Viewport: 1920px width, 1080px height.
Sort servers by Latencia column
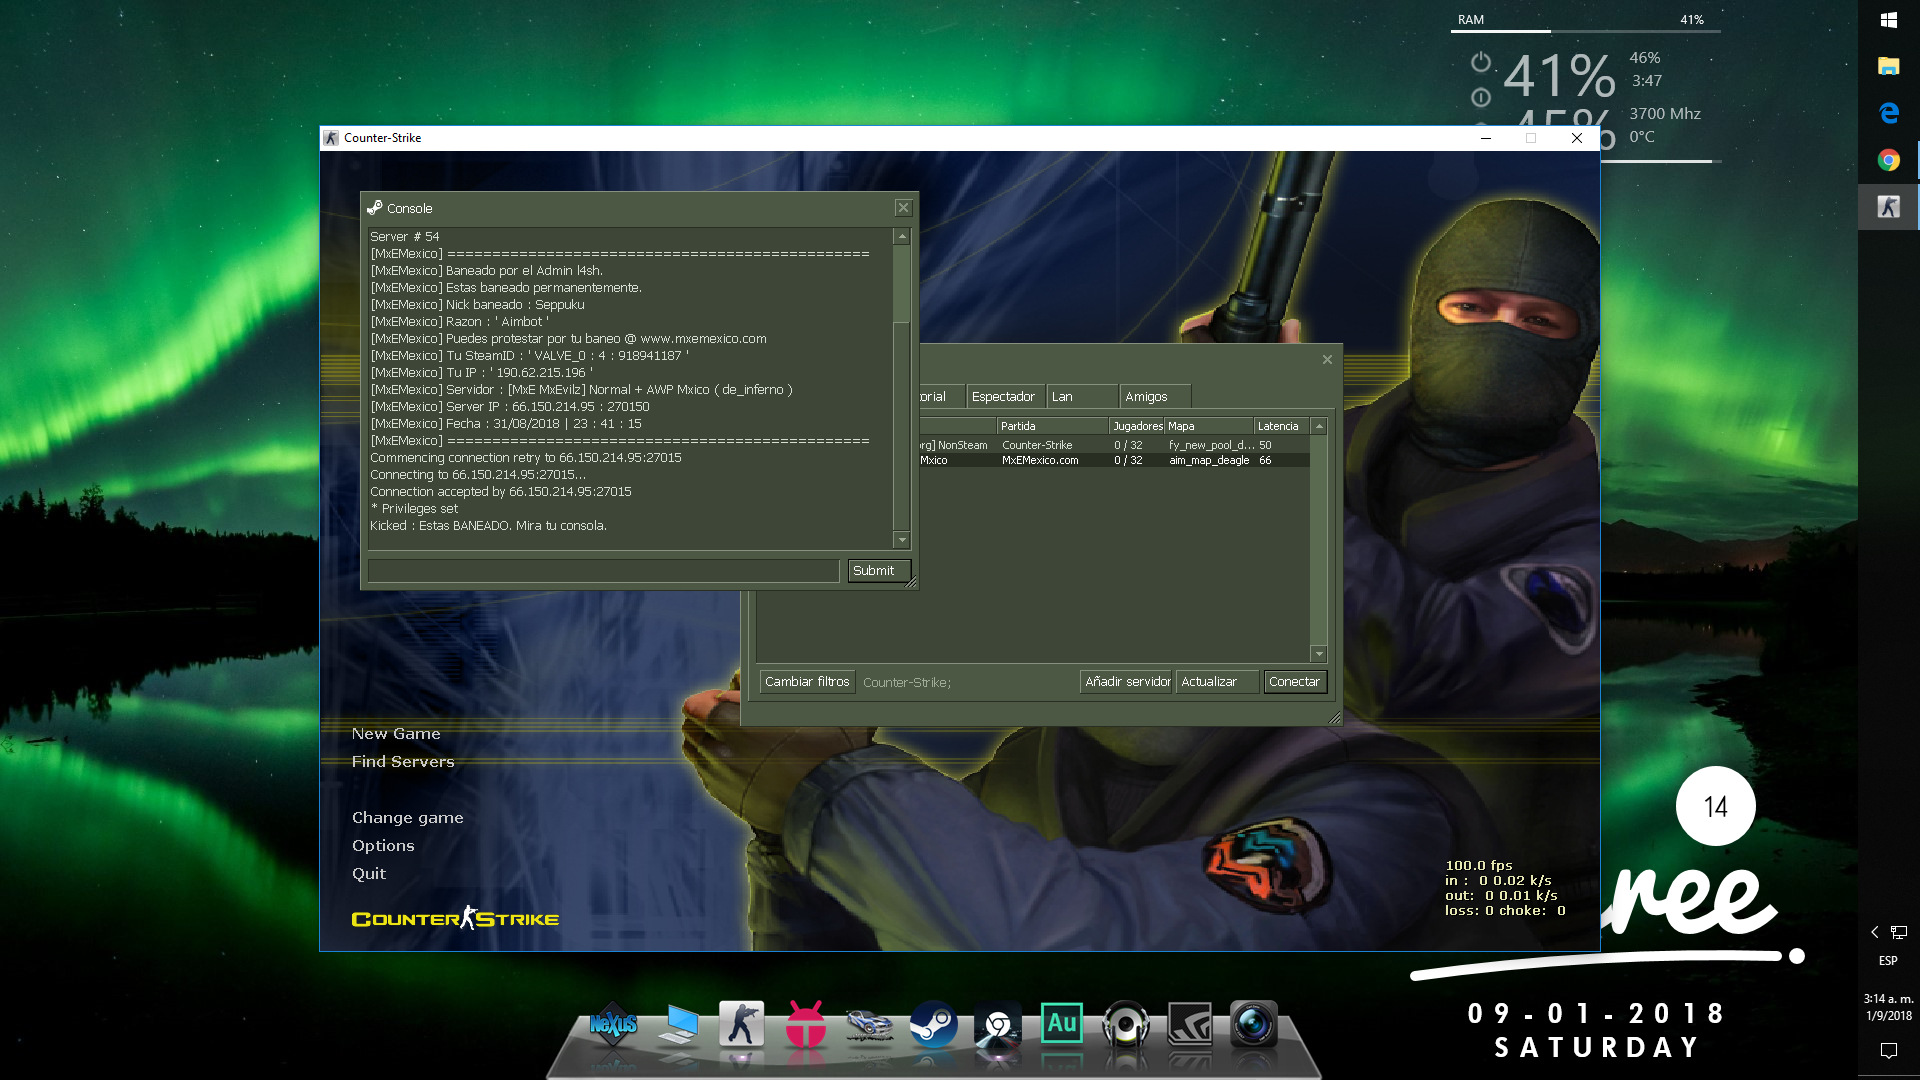click(x=1281, y=426)
